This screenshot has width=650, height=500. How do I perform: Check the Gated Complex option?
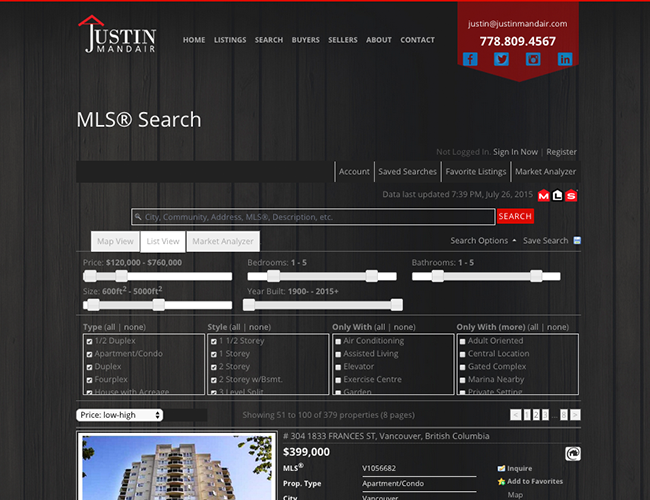pos(462,367)
